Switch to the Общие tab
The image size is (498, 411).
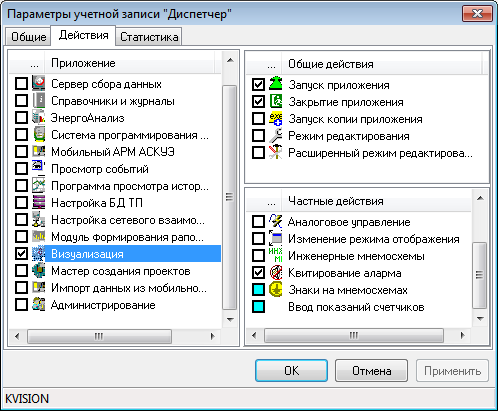coord(28,36)
